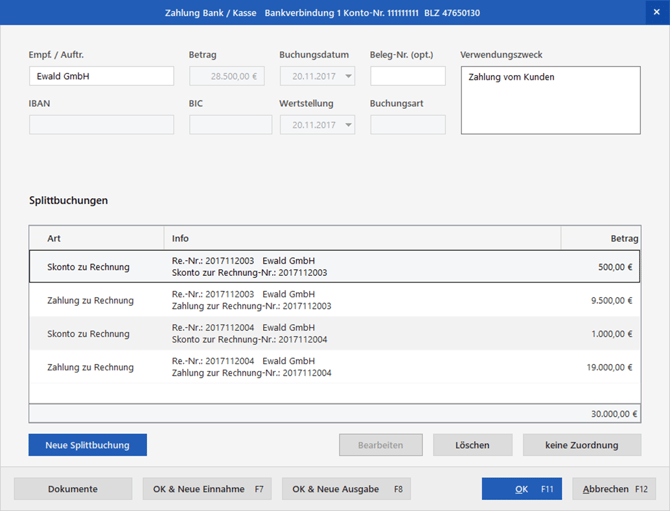Select the 19.000,00 € Zahlung row
Screen dimensions: 670x511
coord(334,367)
